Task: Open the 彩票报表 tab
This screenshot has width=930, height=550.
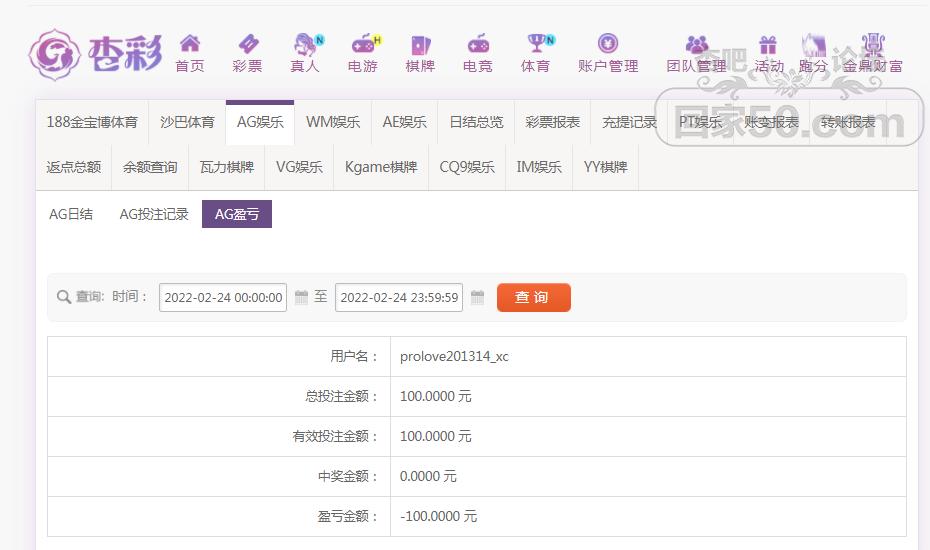Action: click(x=552, y=122)
